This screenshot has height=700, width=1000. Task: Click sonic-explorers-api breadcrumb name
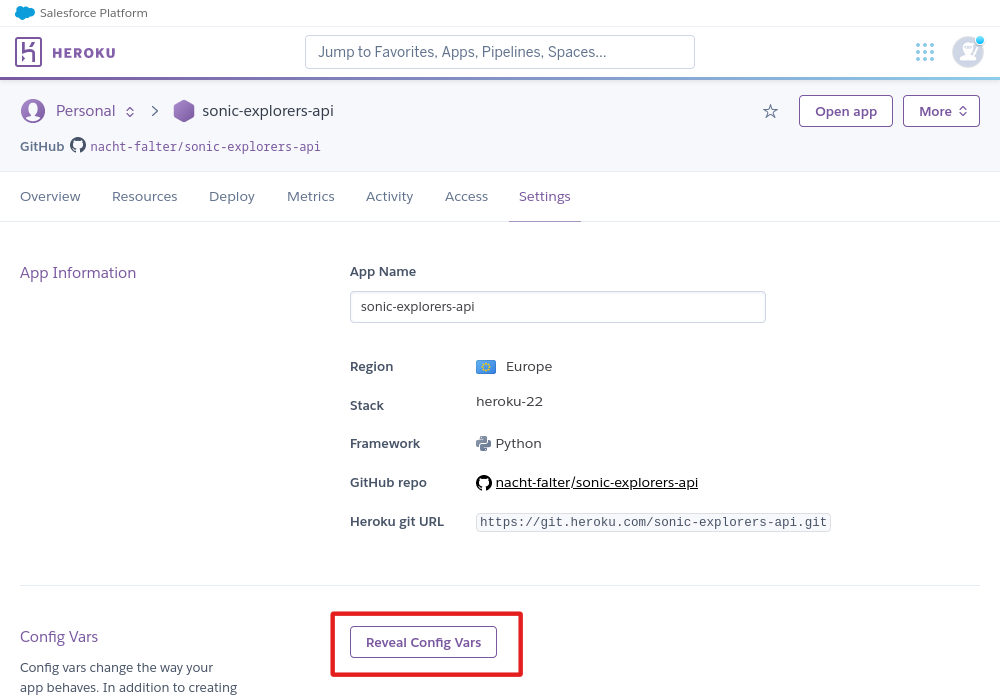pos(268,111)
